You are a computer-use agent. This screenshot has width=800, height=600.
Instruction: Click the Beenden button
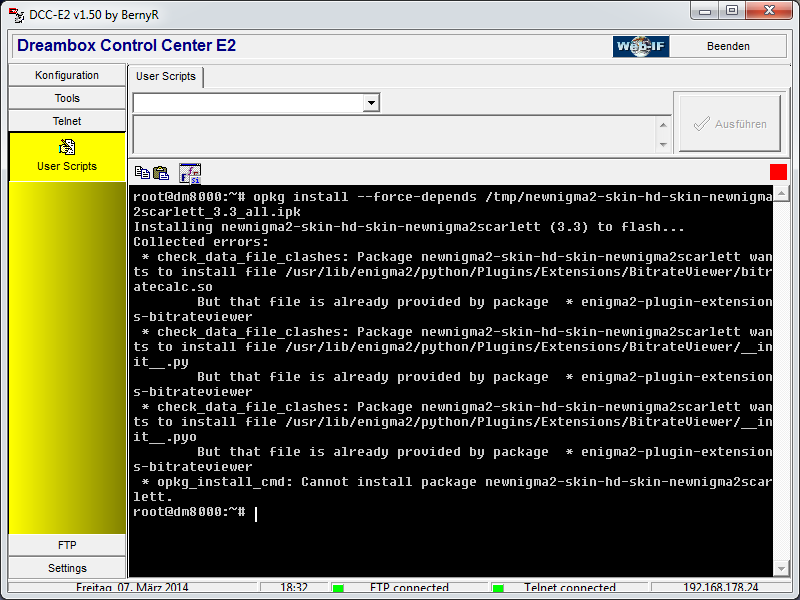(x=728, y=46)
